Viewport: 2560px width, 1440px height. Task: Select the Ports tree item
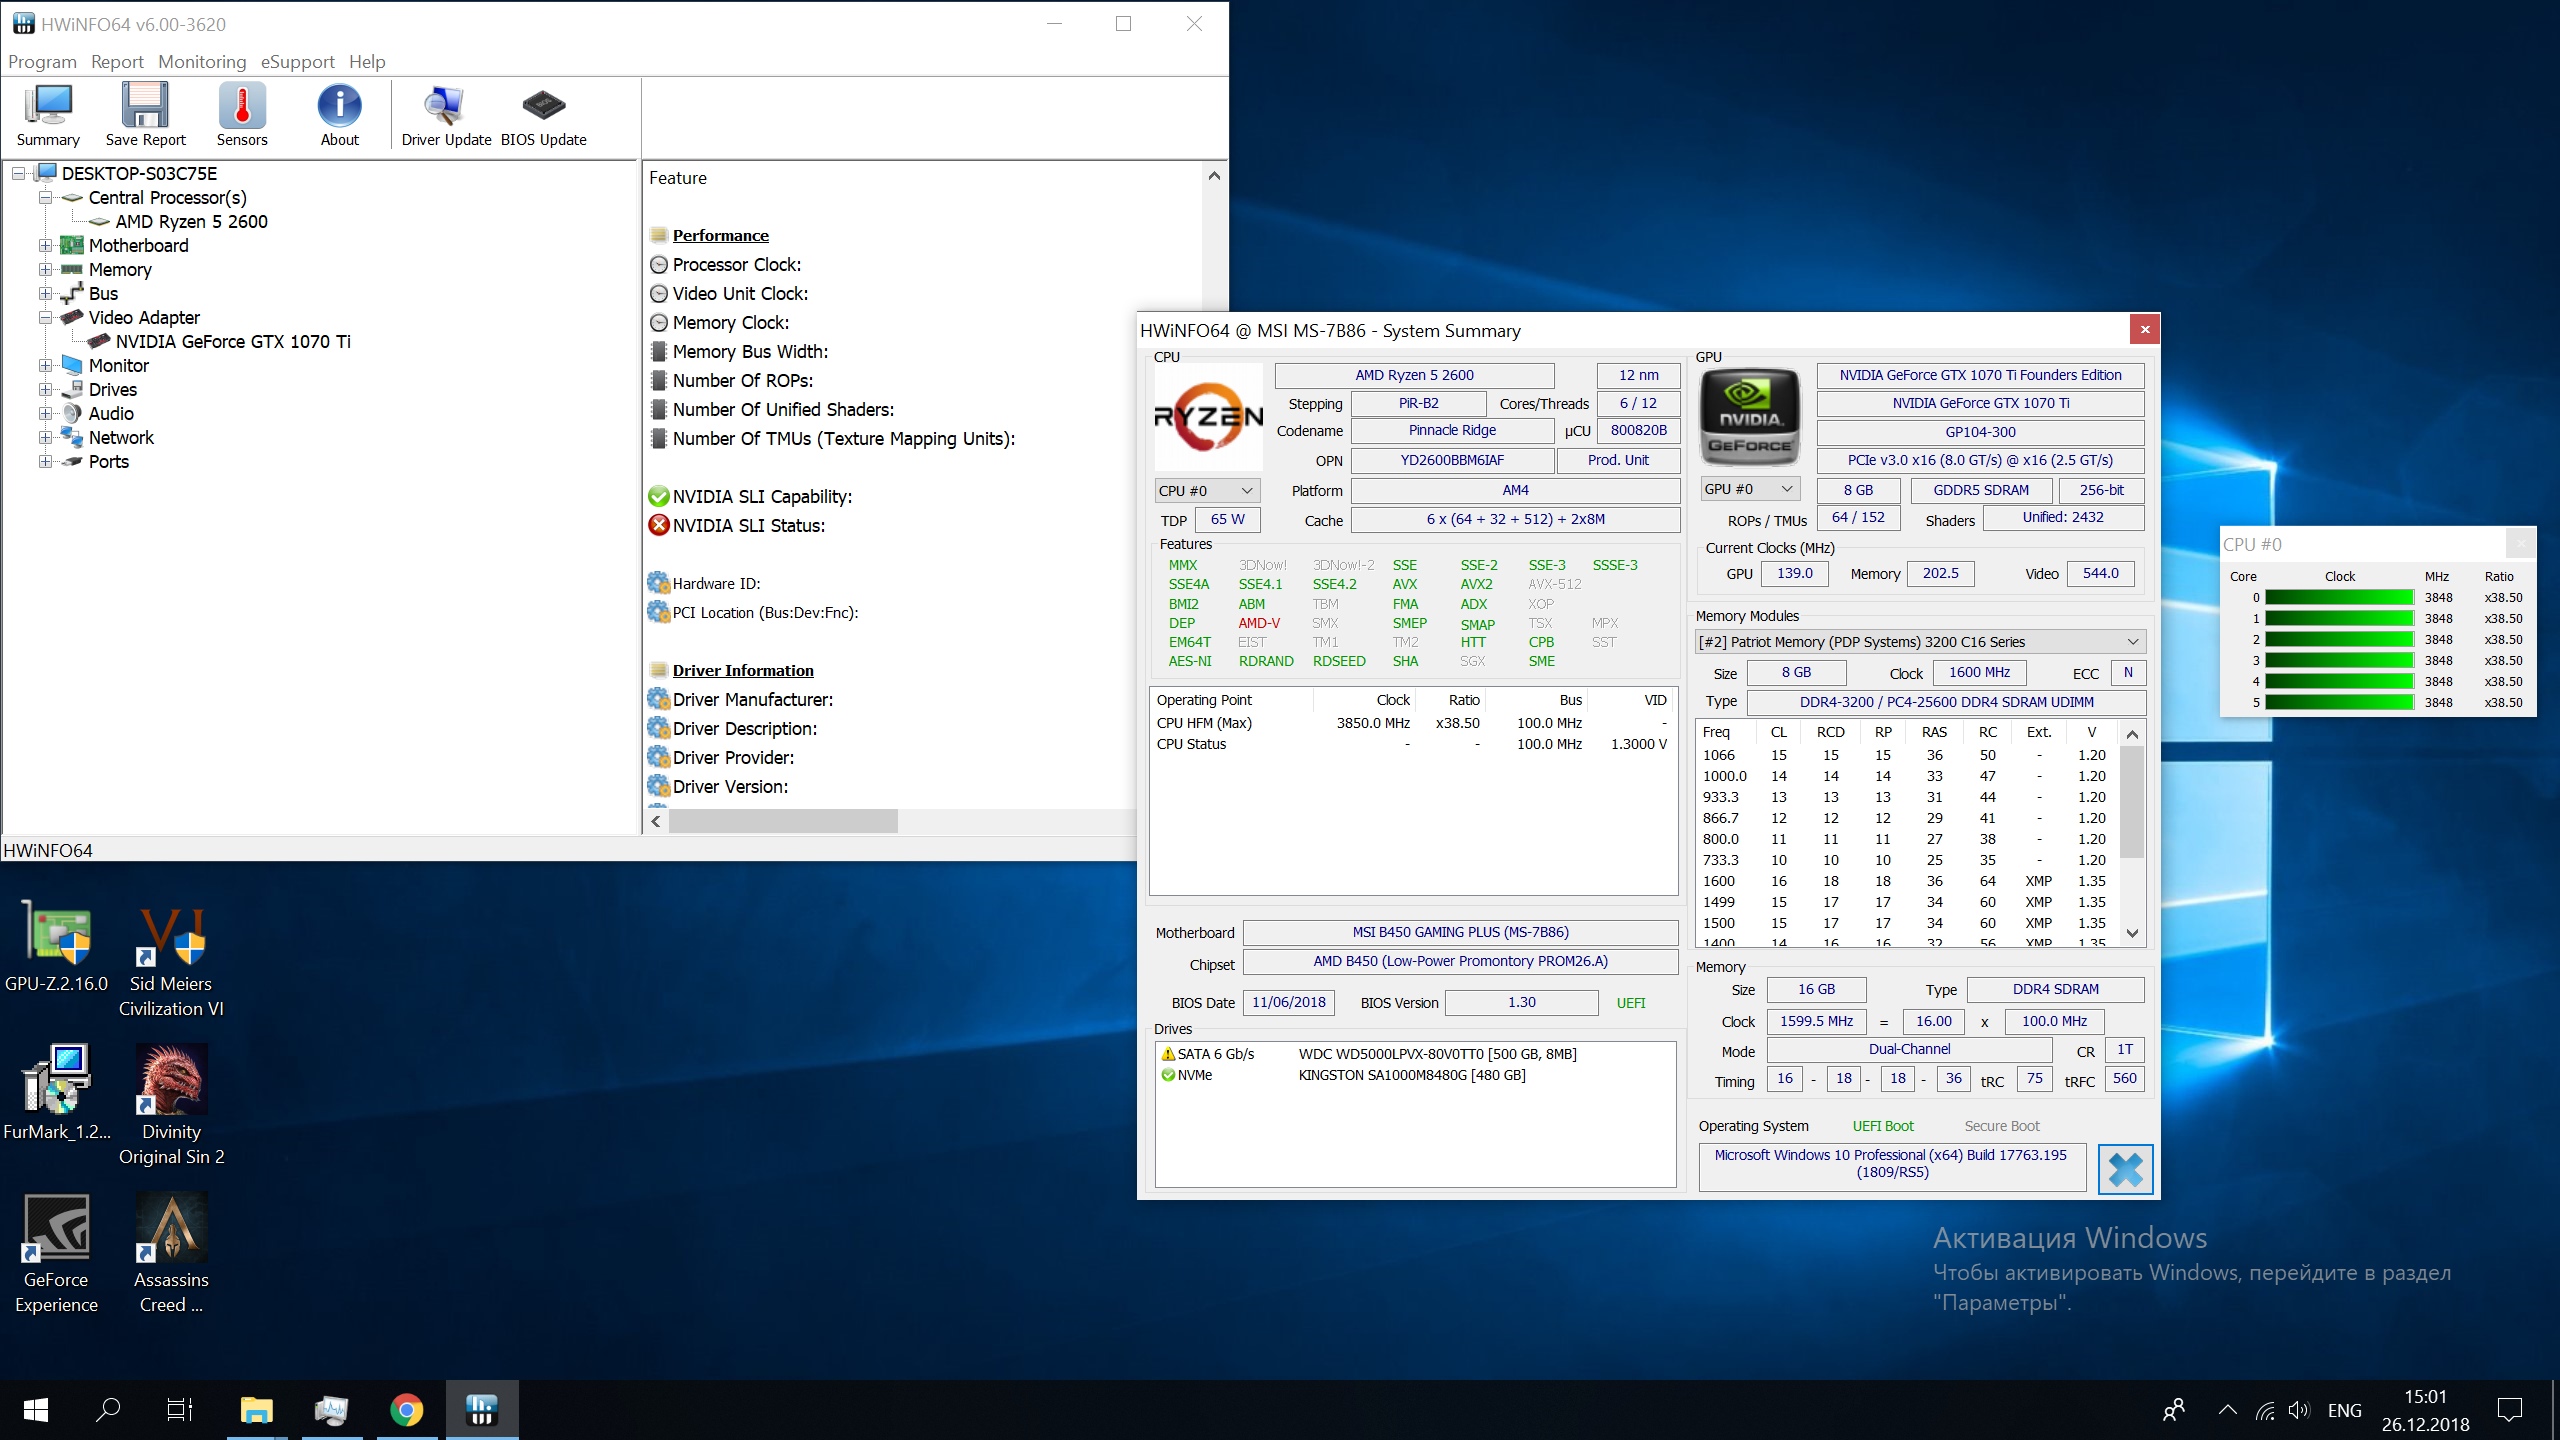point(108,462)
